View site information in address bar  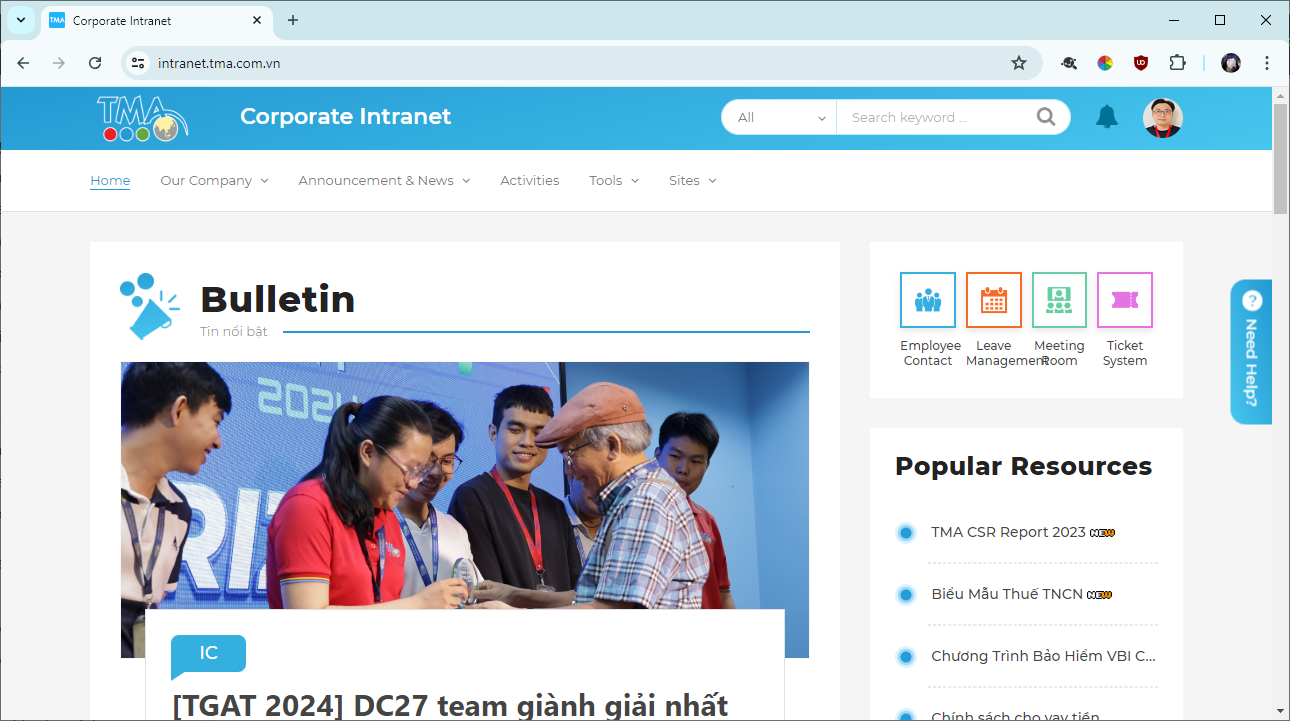pyautogui.click(x=139, y=63)
